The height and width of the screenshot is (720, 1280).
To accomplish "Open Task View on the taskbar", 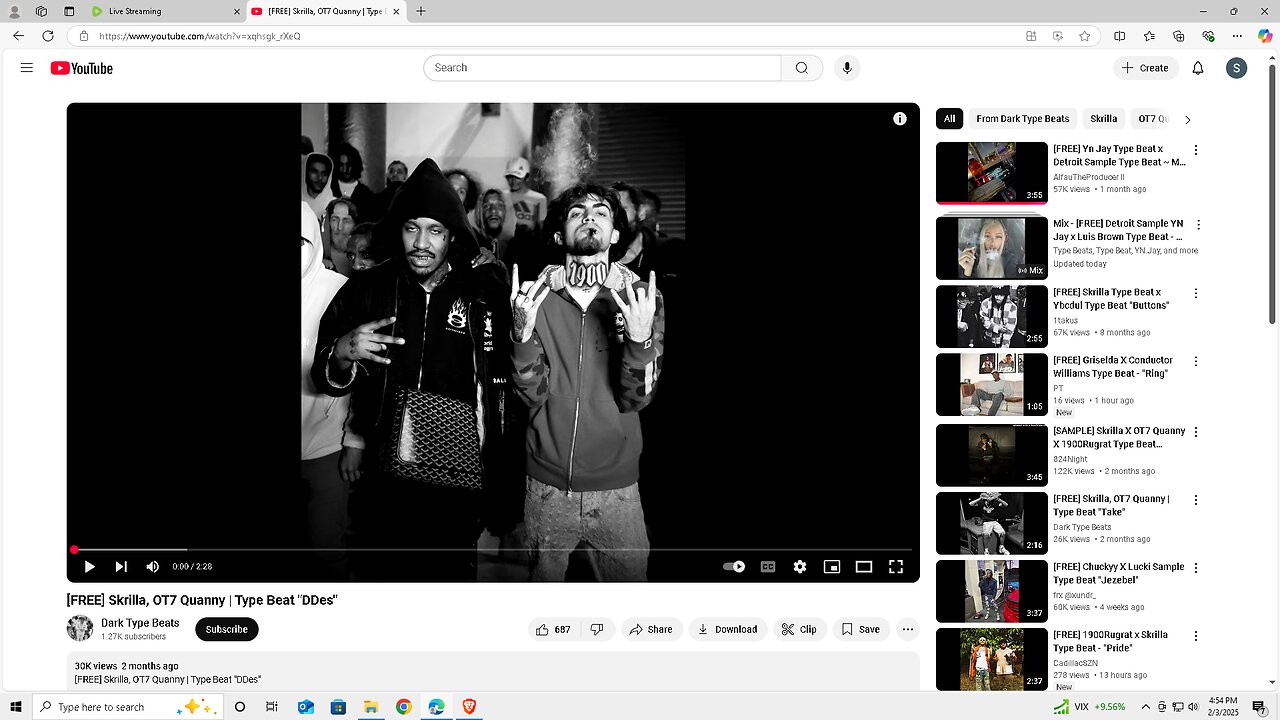I will coord(271,707).
